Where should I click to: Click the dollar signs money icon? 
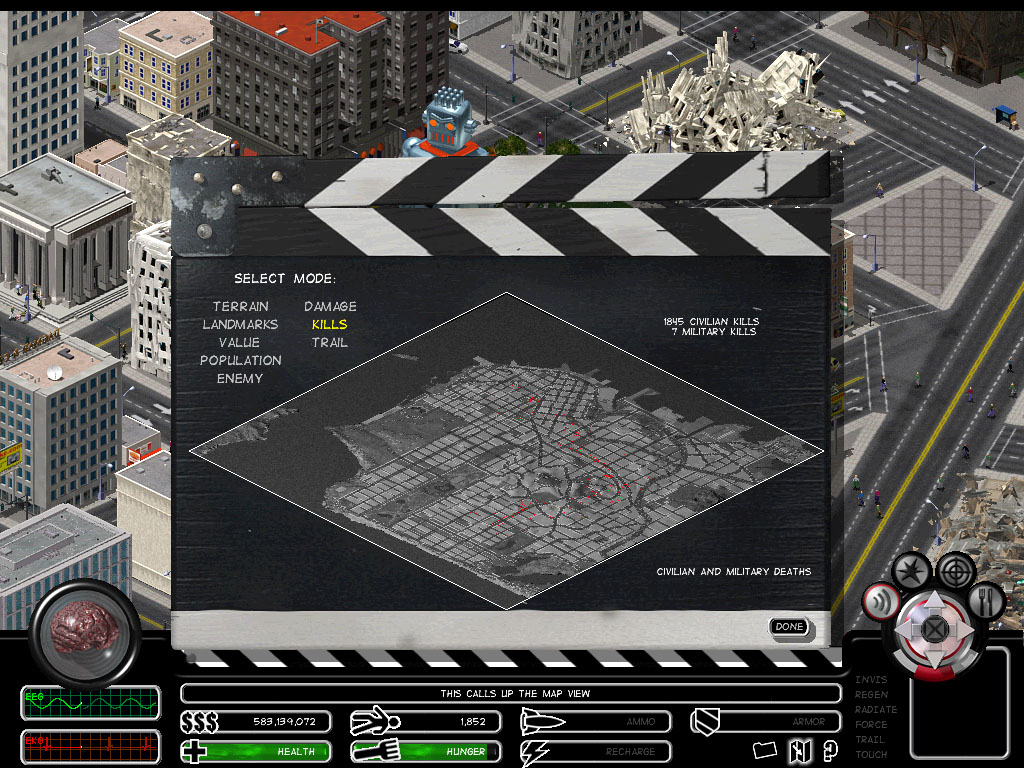point(199,722)
